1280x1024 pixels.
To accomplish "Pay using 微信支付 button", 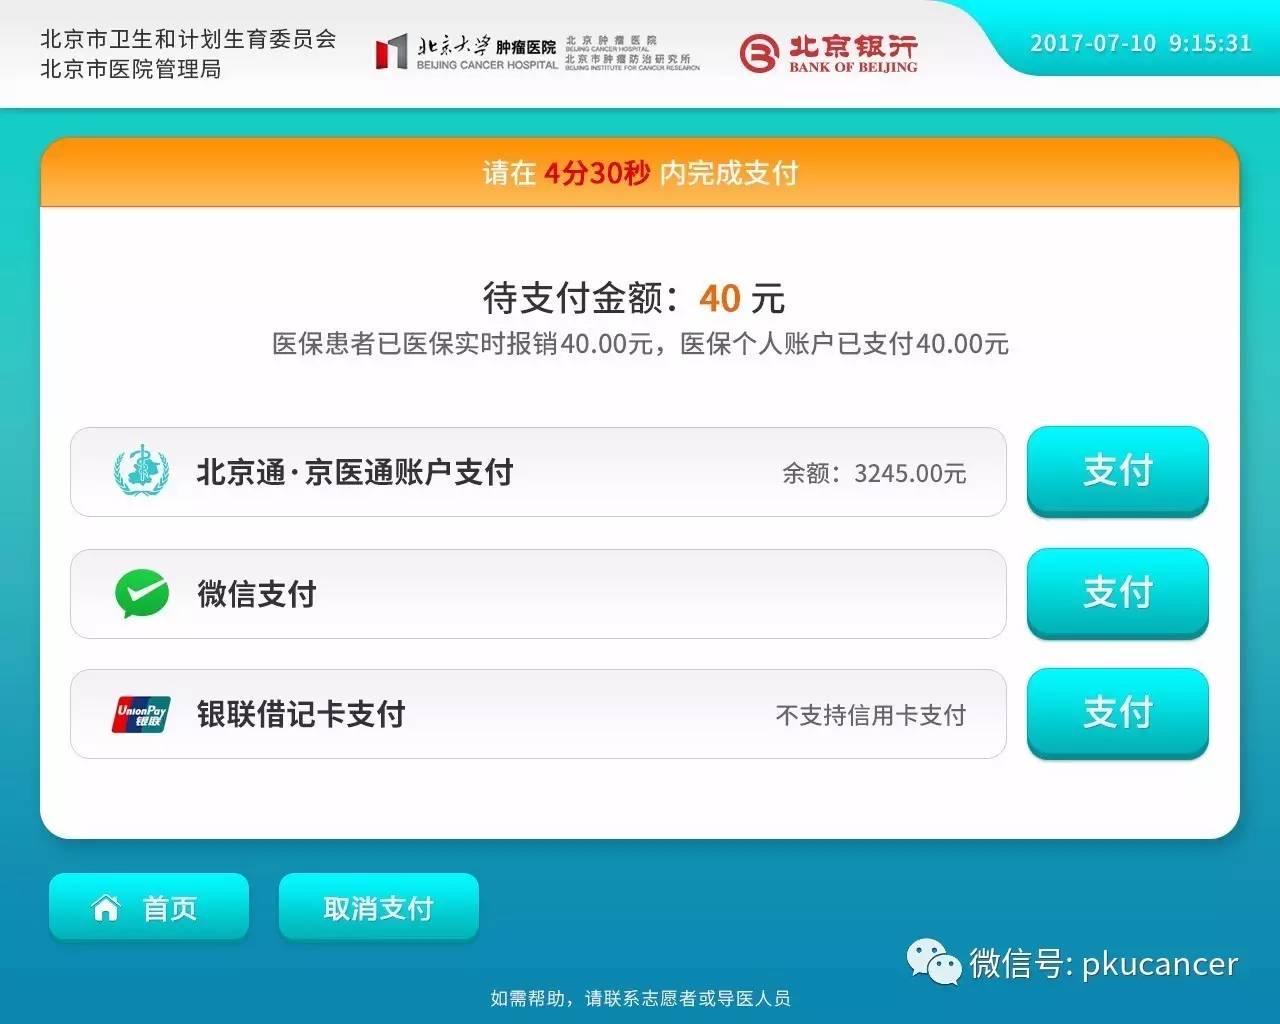I will click(x=1118, y=593).
